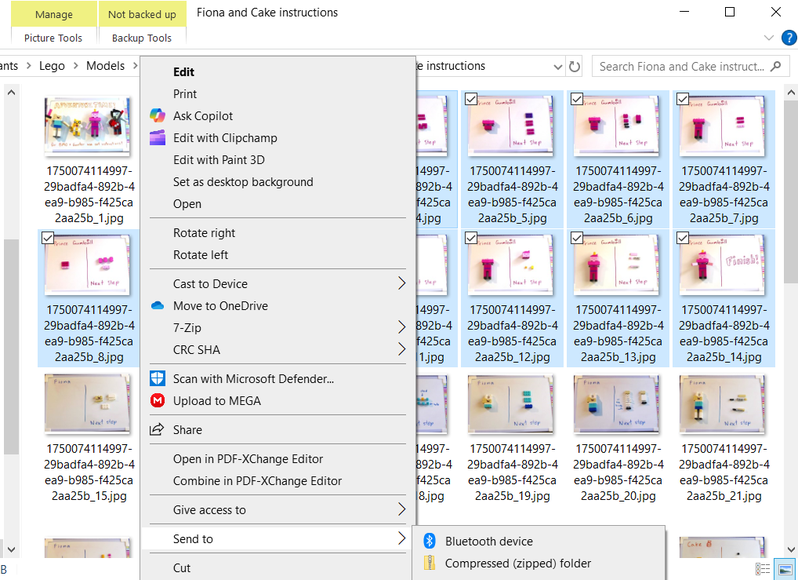Click the Compressed zipped folder icon
798x580 pixels.
[430, 563]
